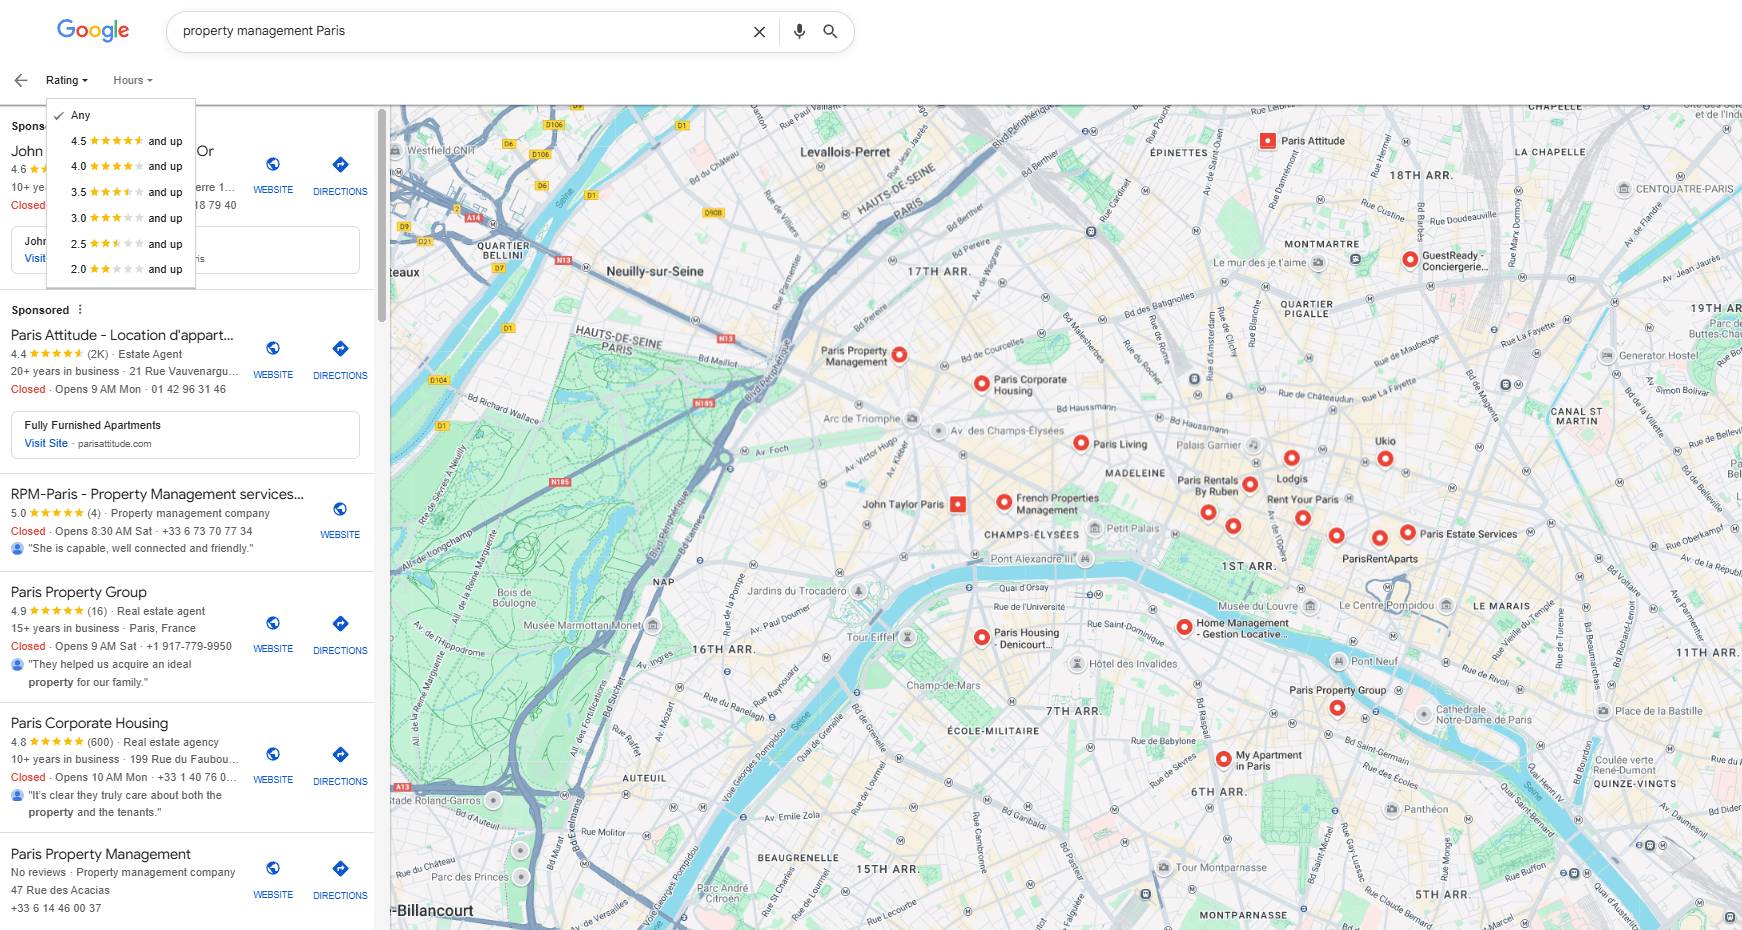The width and height of the screenshot is (1742, 930).
Task: Select Paris Corporate Housing map pin
Action: pos(982,383)
